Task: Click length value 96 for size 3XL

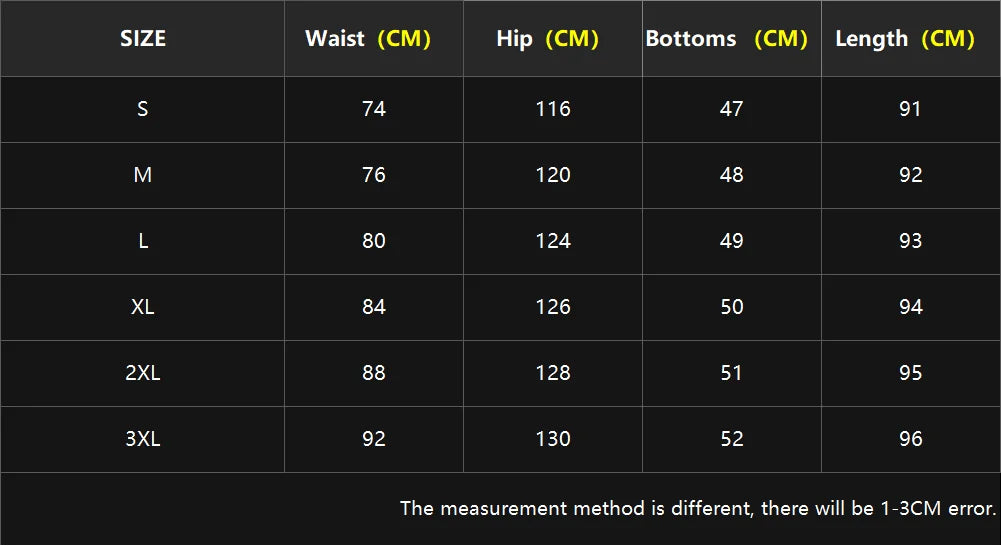Action: tap(910, 439)
